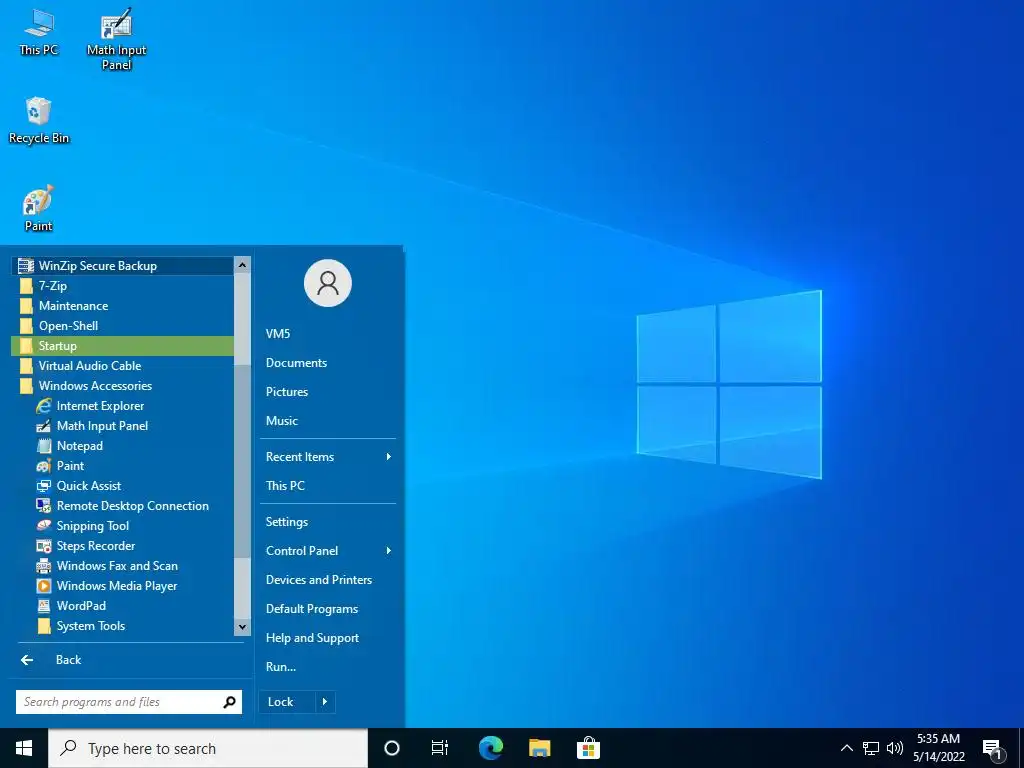Image resolution: width=1024 pixels, height=768 pixels.
Task: Click the Windows Start button on taskbar
Action: (x=24, y=748)
